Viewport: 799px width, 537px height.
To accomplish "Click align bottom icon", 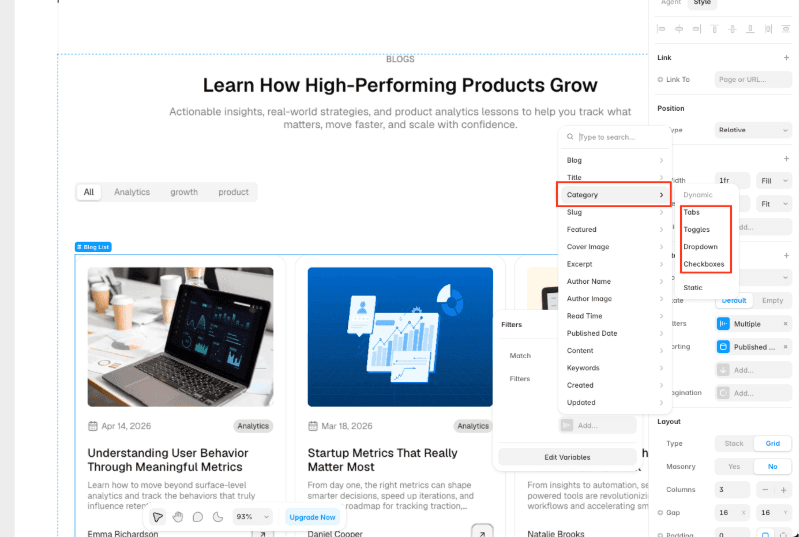I will [x=750, y=29].
